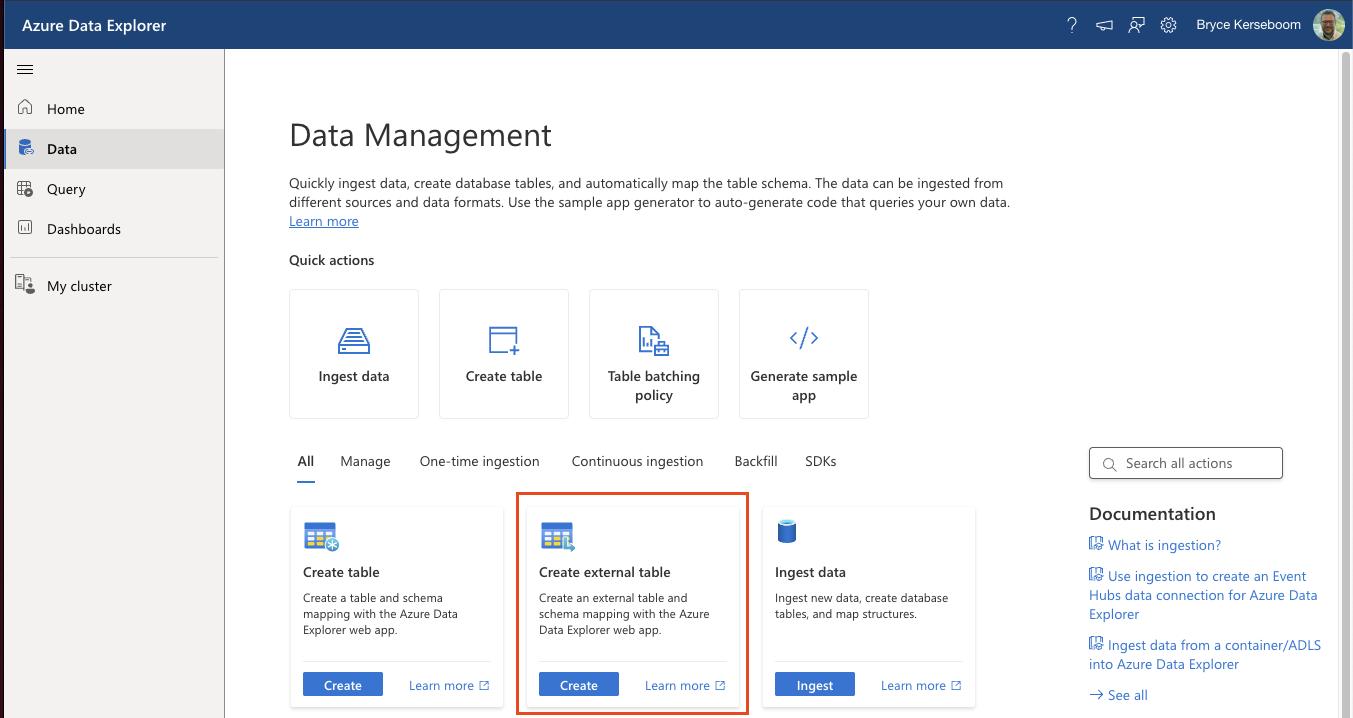Select the SDKs tab
The width and height of the screenshot is (1353, 718).
tap(820, 461)
